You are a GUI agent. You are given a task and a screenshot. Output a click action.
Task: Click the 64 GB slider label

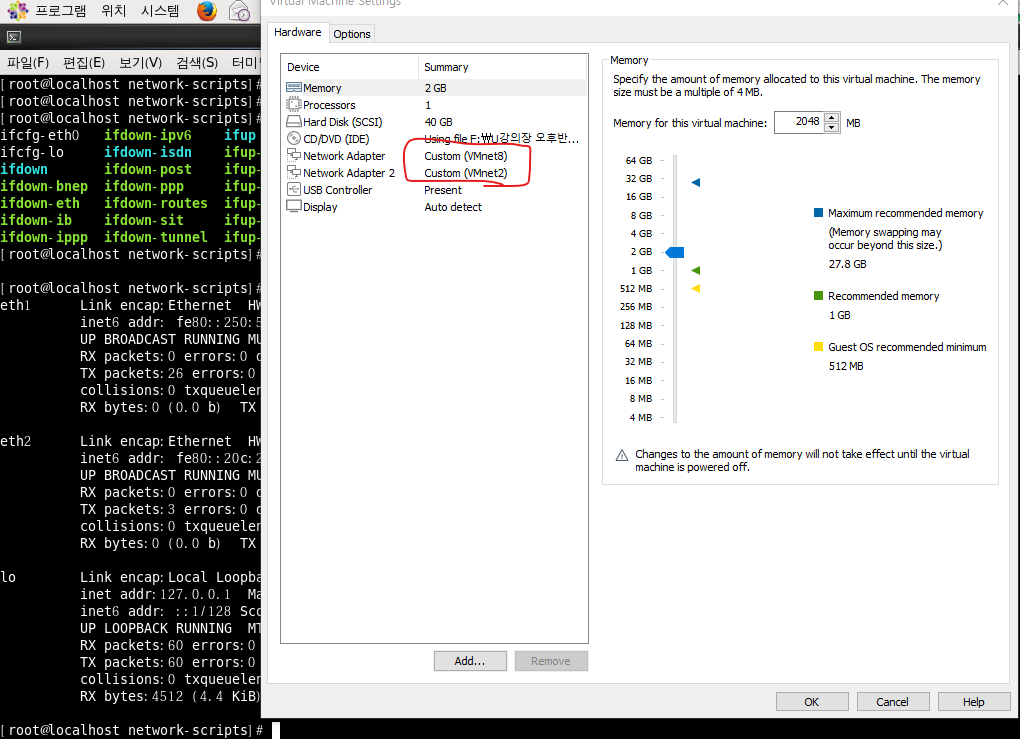click(638, 160)
